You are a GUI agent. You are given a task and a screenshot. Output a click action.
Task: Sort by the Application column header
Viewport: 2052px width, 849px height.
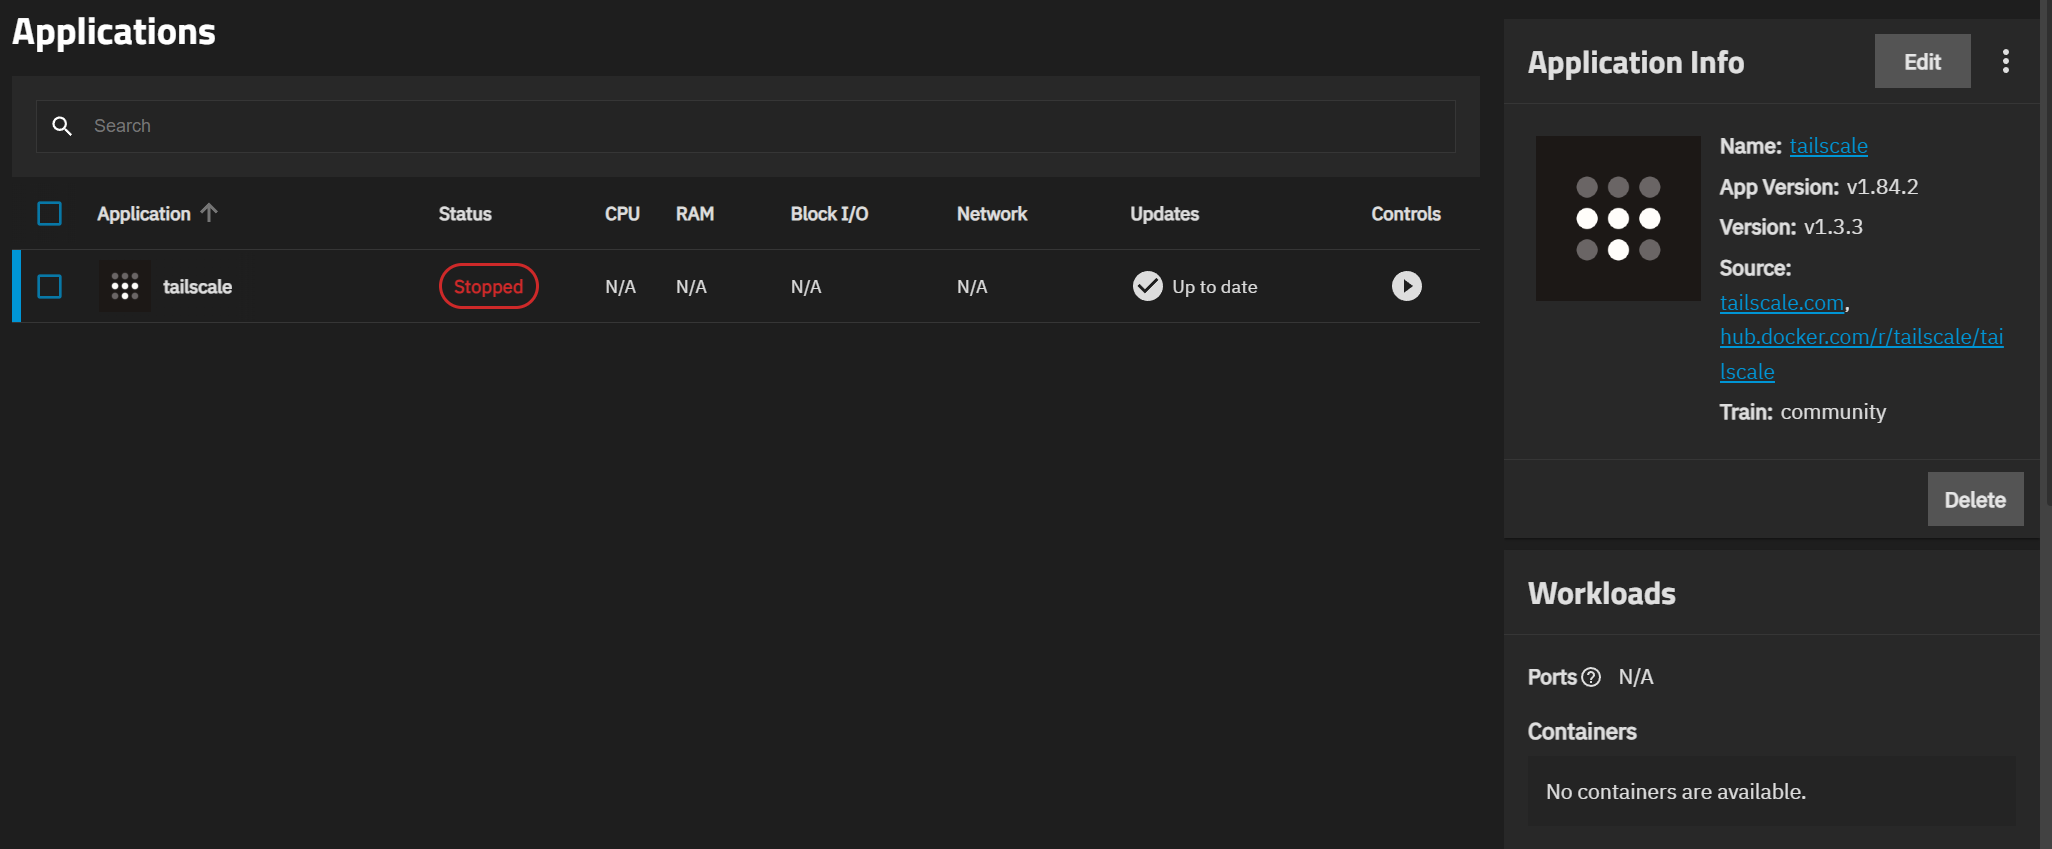(143, 214)
